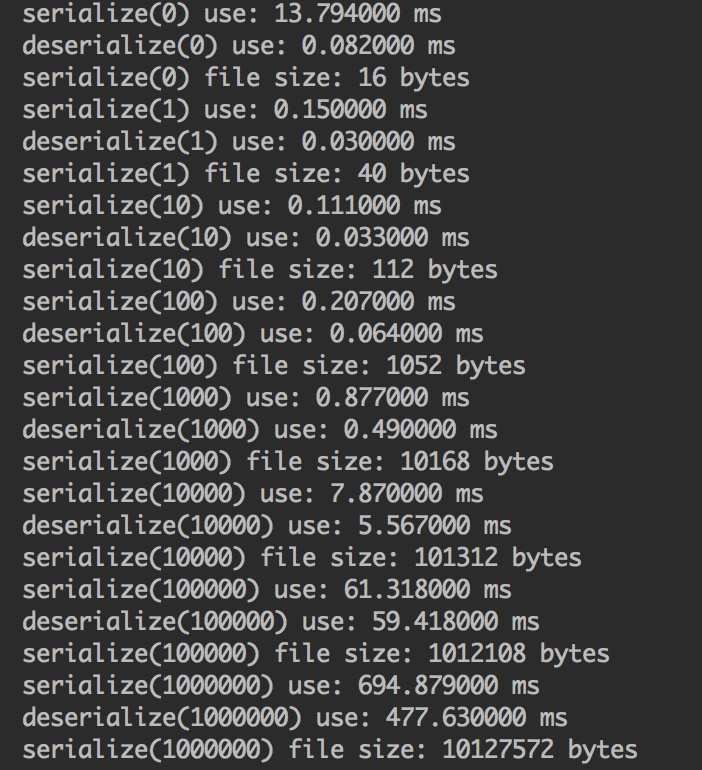The height and width of the screenshot is (770, 702).
Task: Click the 'deserialize(0) use: 0.082000 ms' line
Action: click(x=238, y=46)
